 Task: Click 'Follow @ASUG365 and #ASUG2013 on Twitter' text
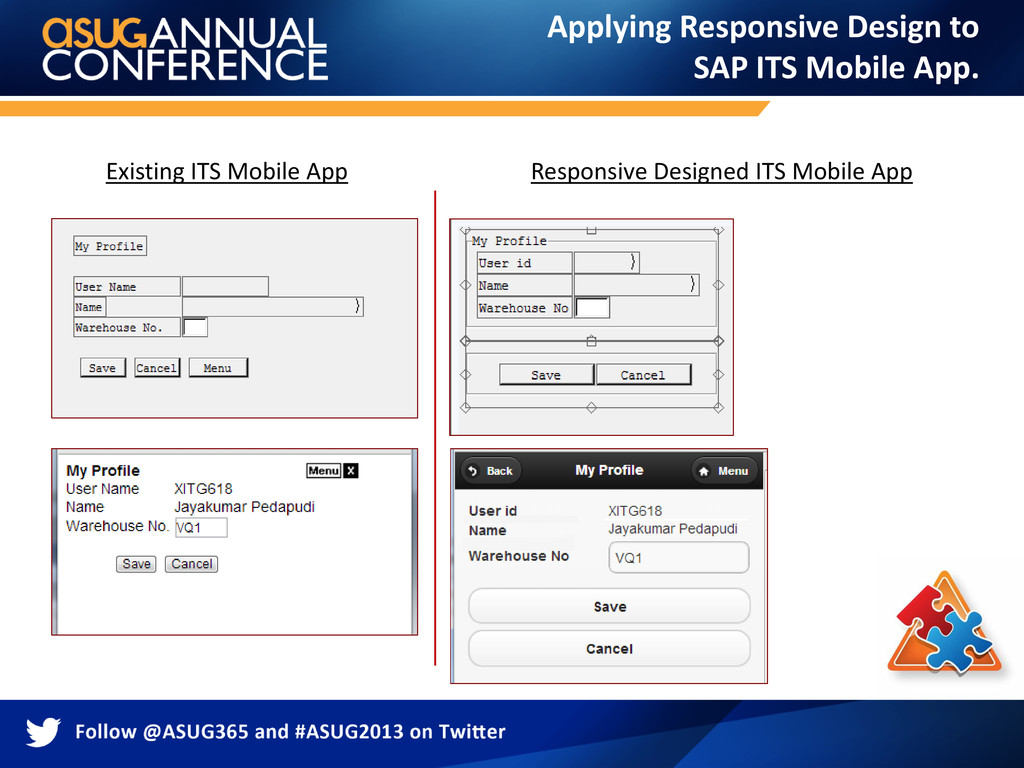(x=290, y=731)
